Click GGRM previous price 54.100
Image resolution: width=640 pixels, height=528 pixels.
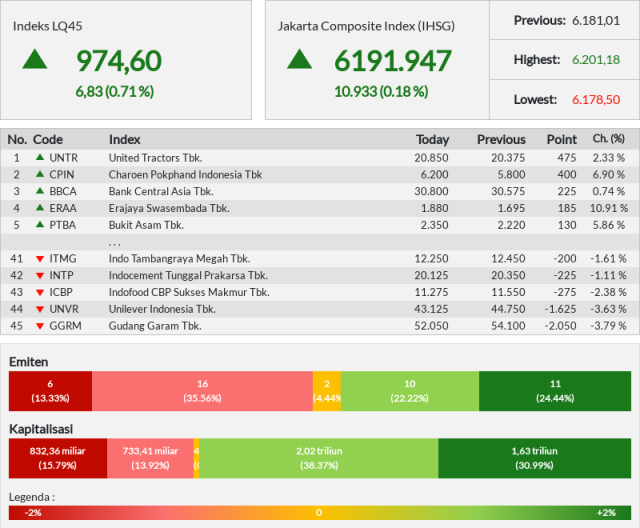508,326
